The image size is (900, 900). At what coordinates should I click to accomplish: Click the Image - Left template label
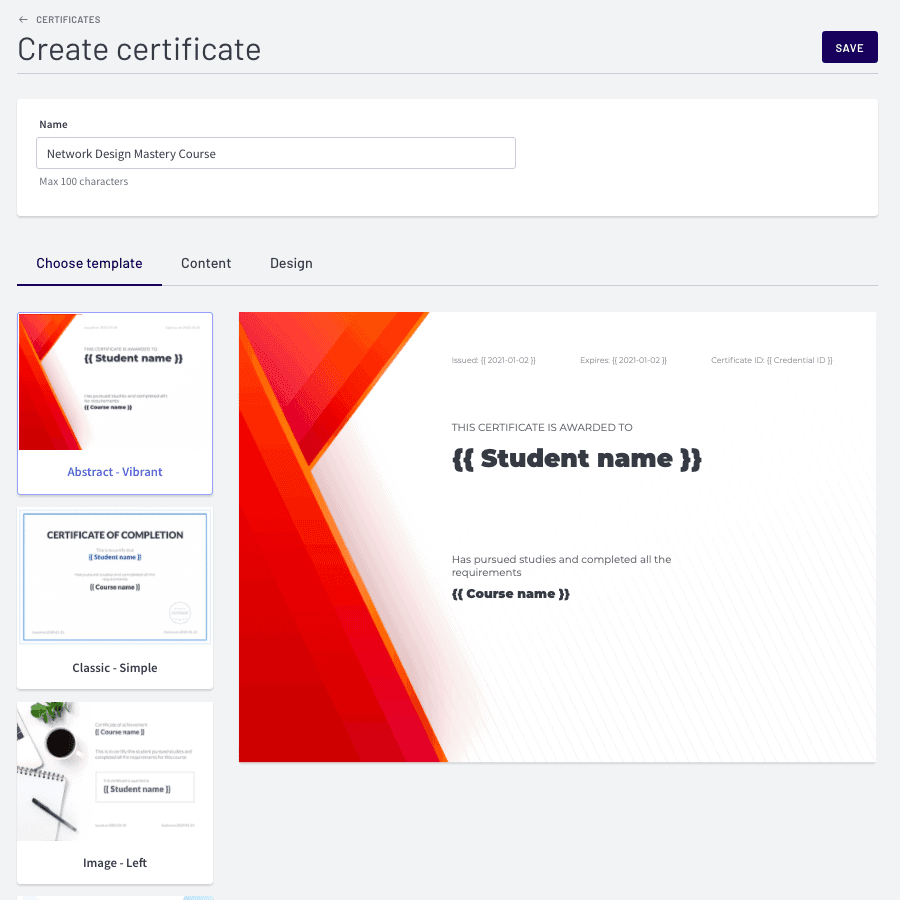(x=115, y=863)
